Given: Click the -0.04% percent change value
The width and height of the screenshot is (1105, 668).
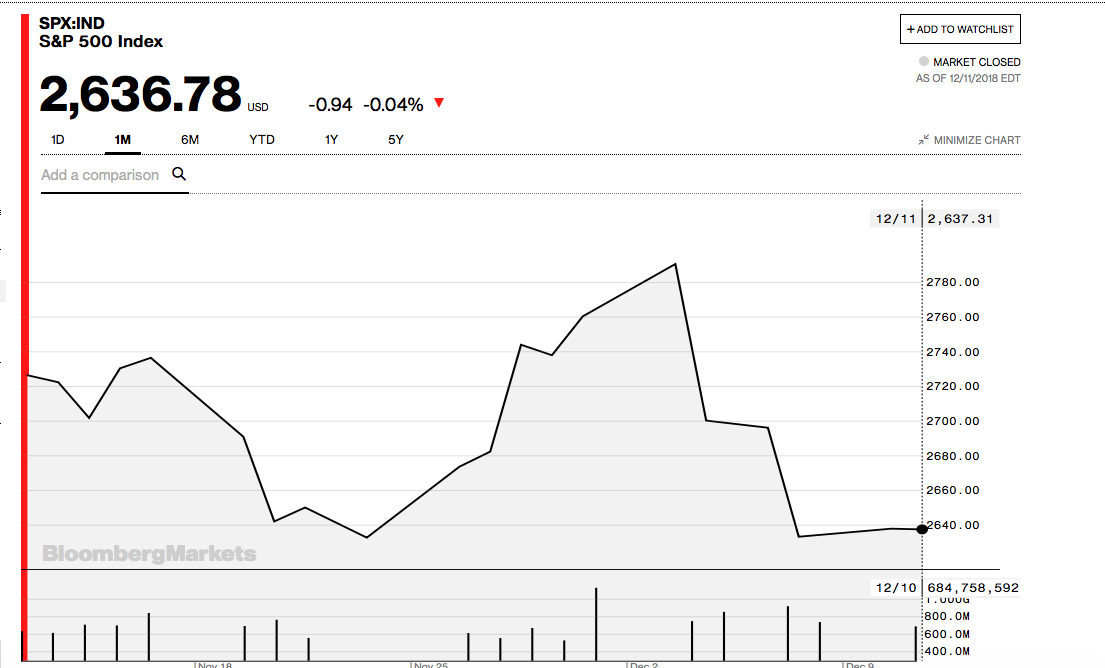Looking at the screenshot, I should [x=393, y=104].
